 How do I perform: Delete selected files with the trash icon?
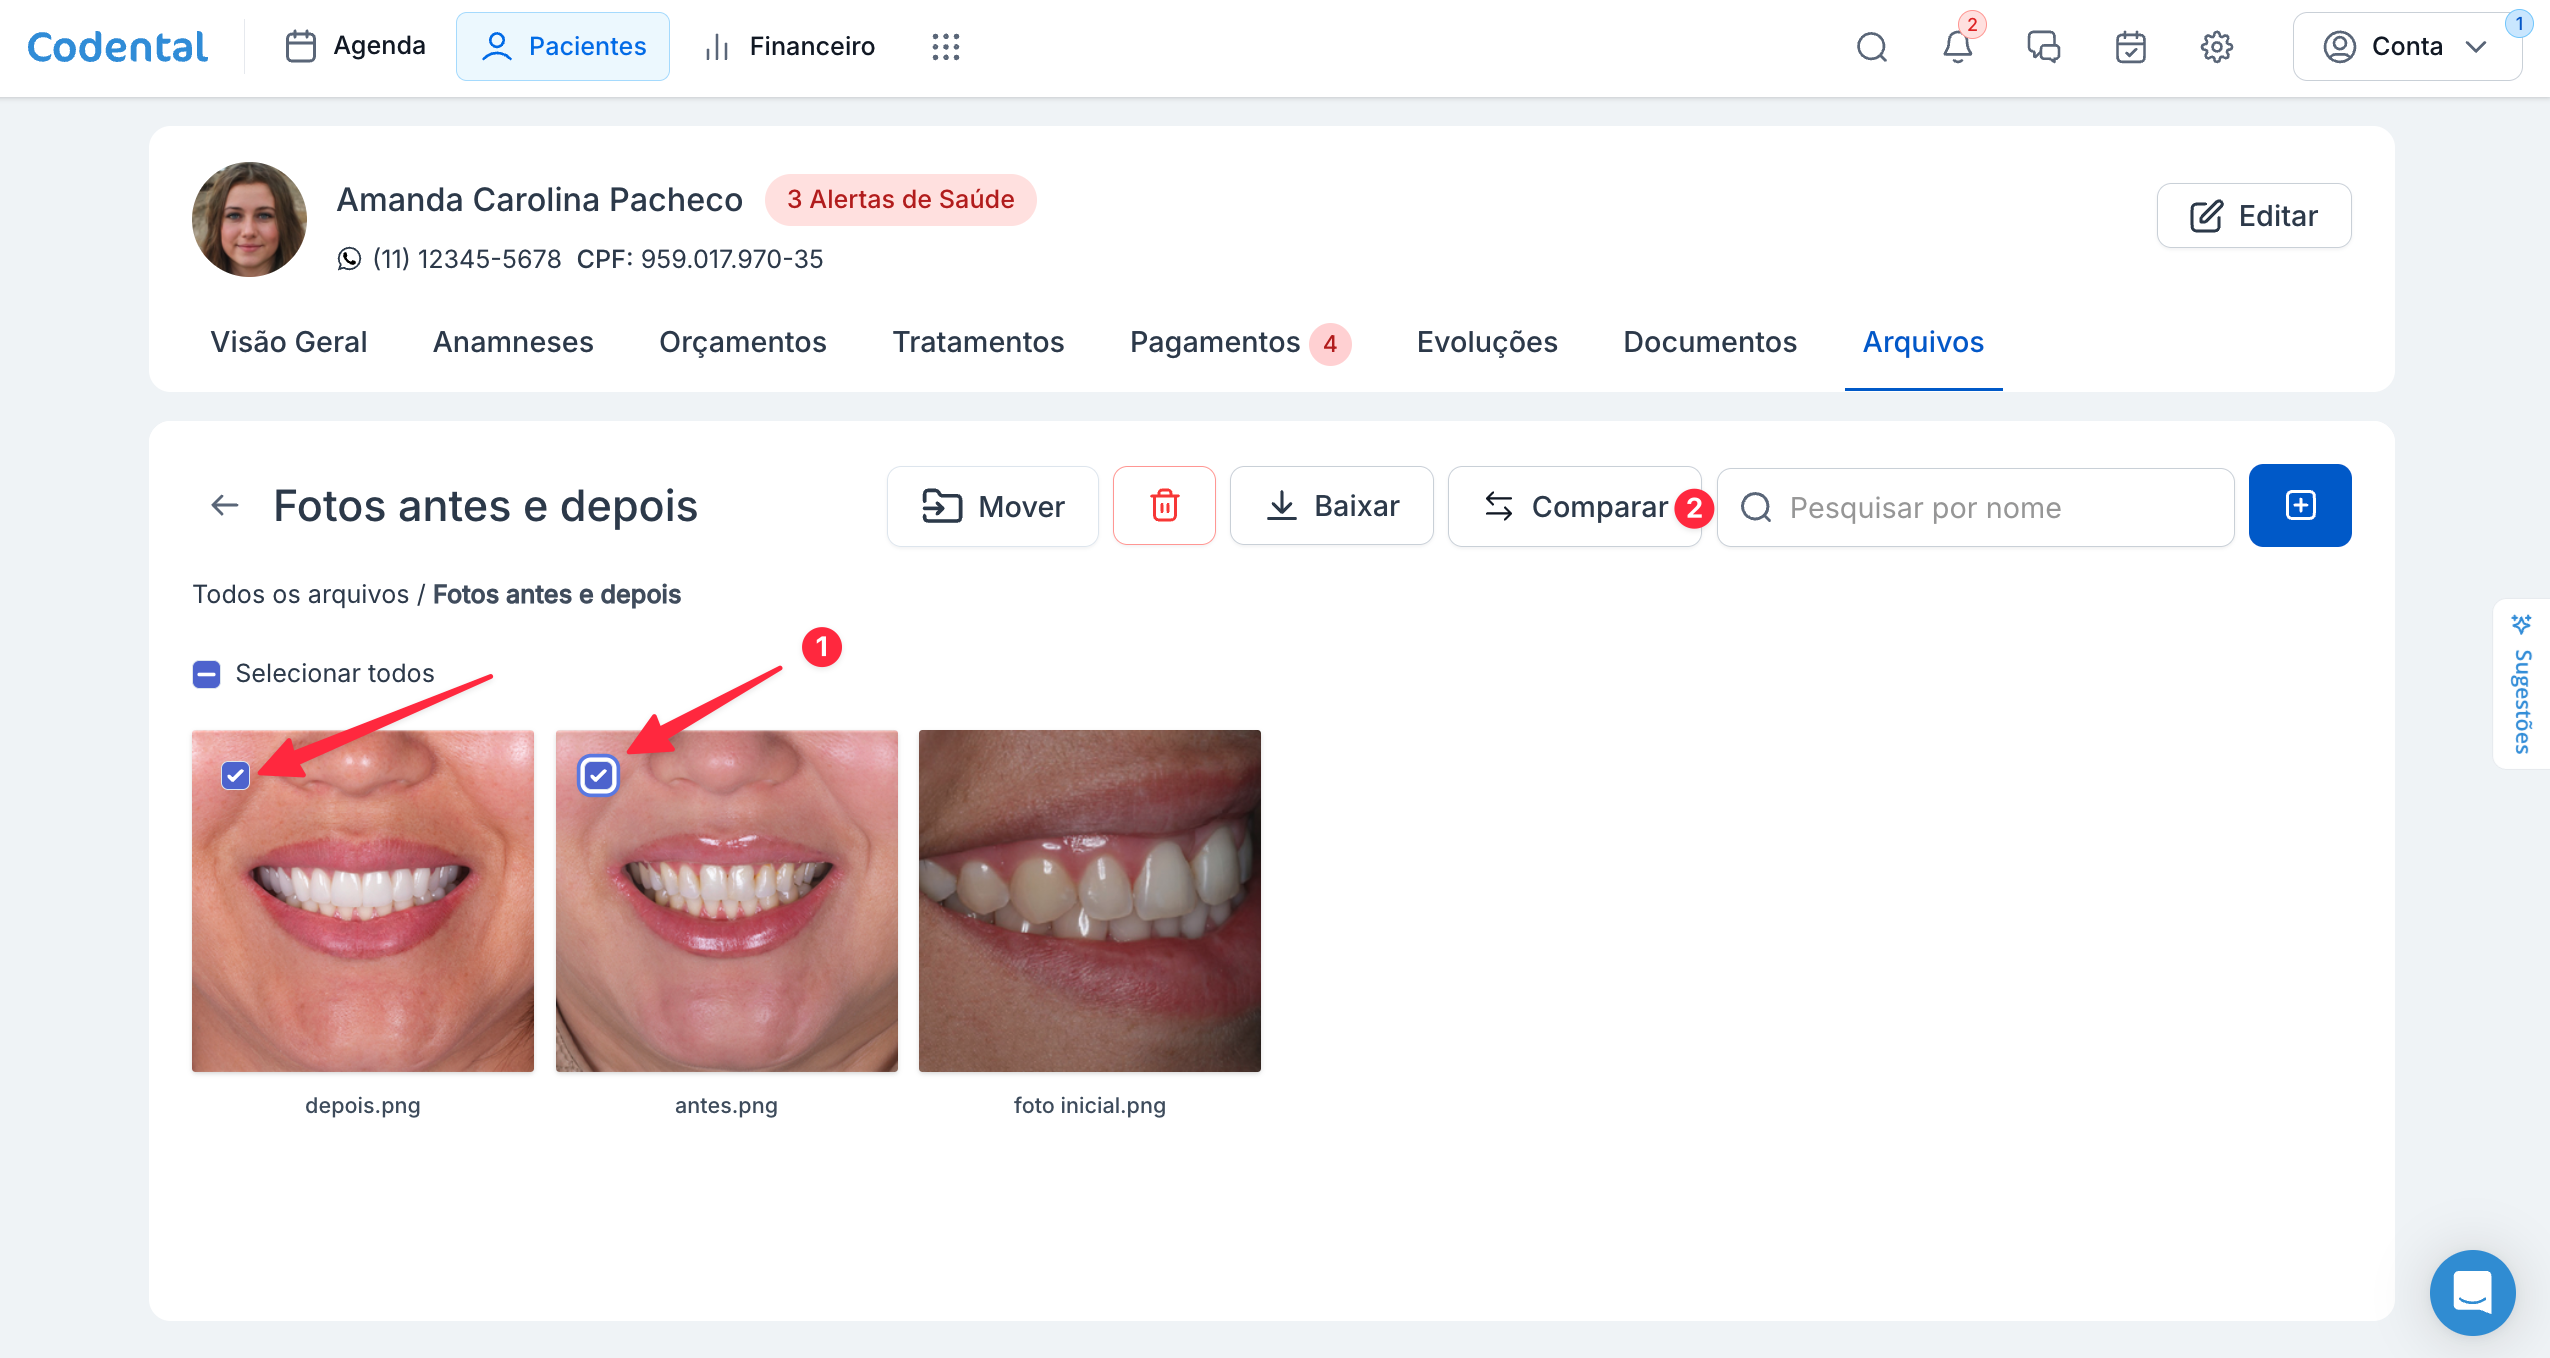tap(1164, 506)
